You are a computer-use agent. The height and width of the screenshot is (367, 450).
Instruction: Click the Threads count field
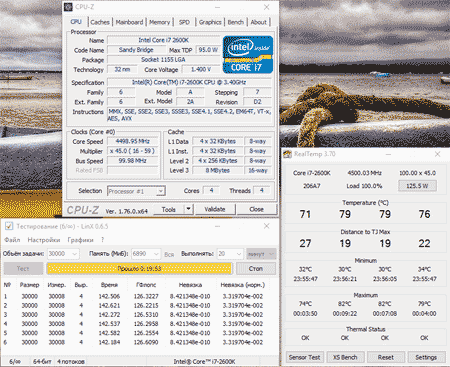pyautogui.click(x=262, y=191)
